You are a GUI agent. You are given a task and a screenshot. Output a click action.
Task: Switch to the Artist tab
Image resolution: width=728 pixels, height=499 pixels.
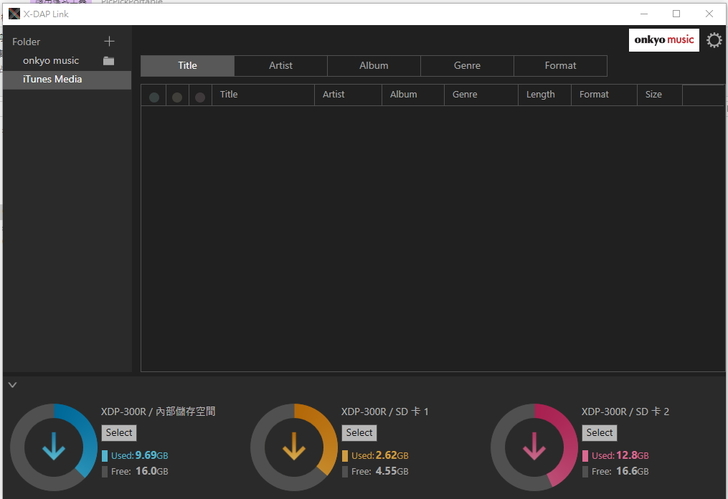point(281,66)
